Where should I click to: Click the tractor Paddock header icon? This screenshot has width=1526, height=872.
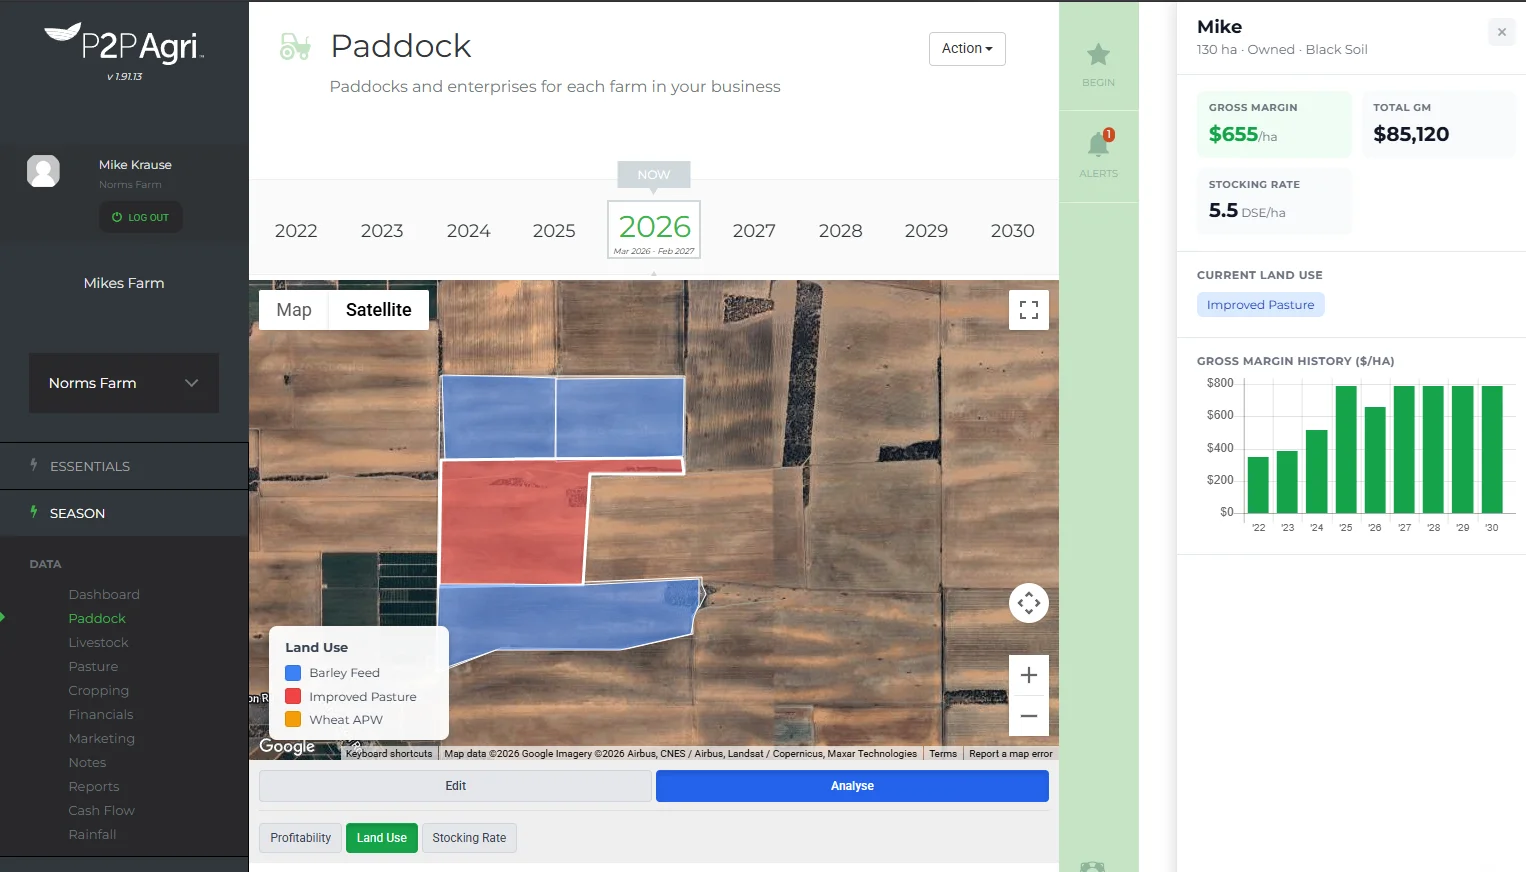295,46
